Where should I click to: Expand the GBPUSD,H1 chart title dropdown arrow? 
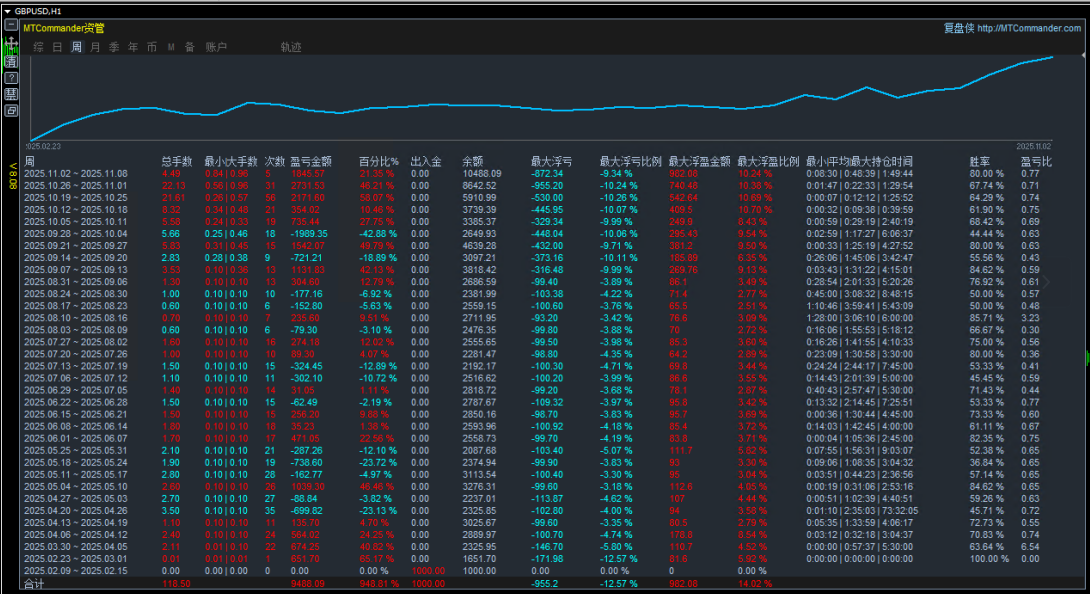click(x=7, y=10)
